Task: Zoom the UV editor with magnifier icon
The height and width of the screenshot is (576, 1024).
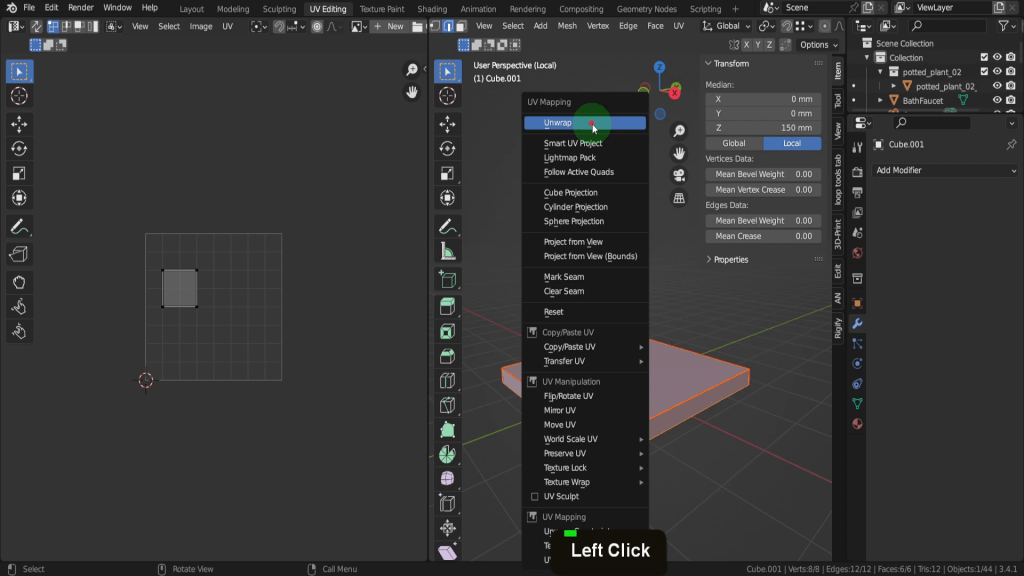Action: pos(411,69)
